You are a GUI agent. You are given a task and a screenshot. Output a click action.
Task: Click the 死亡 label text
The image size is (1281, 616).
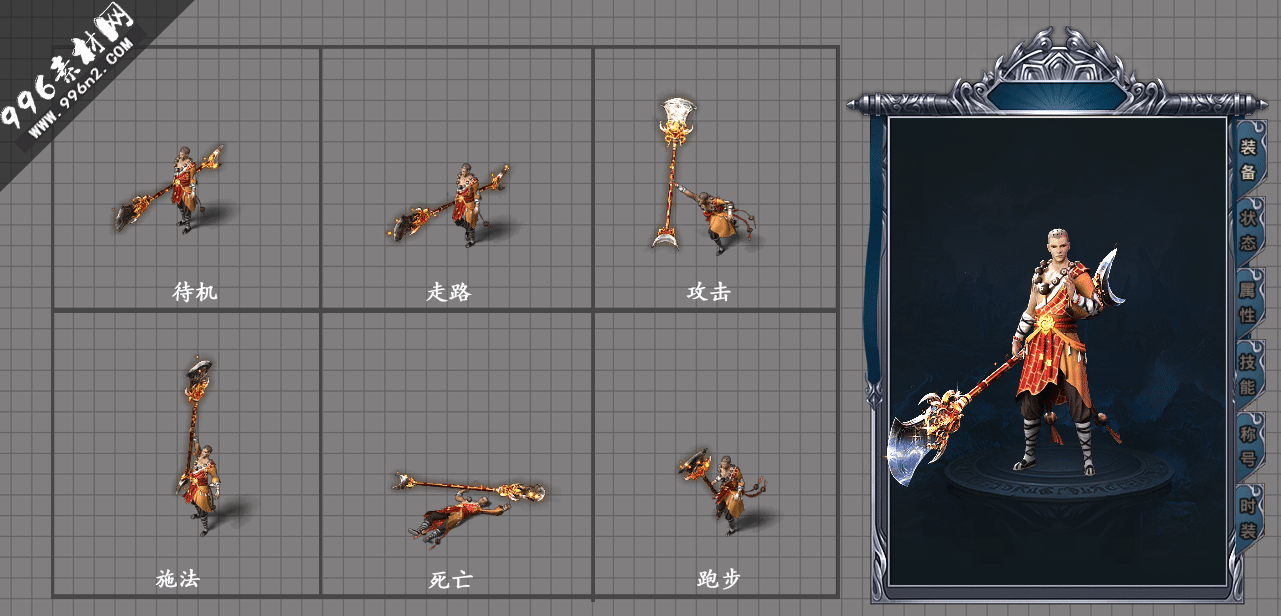pos(450,579)
